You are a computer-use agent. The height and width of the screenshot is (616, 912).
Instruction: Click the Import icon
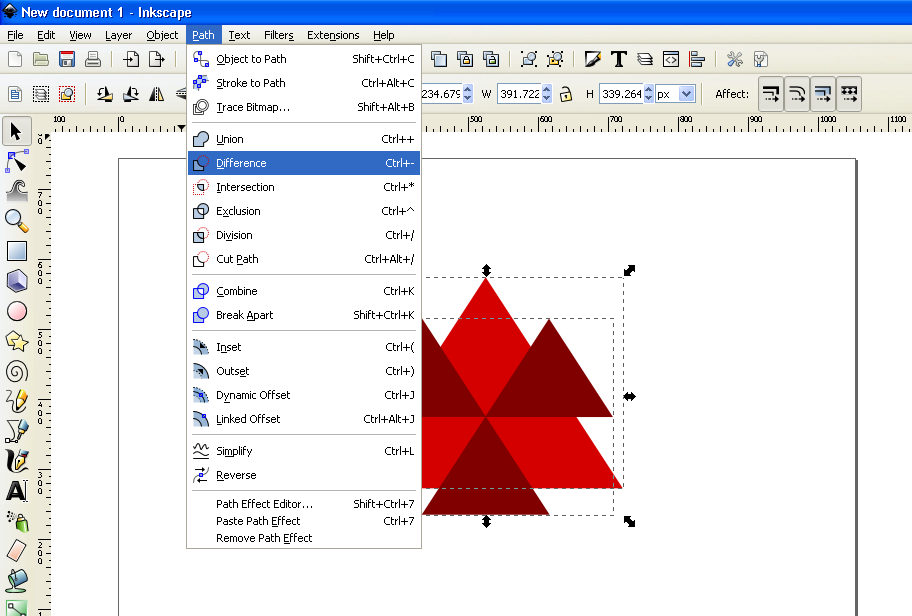(131, 59)
